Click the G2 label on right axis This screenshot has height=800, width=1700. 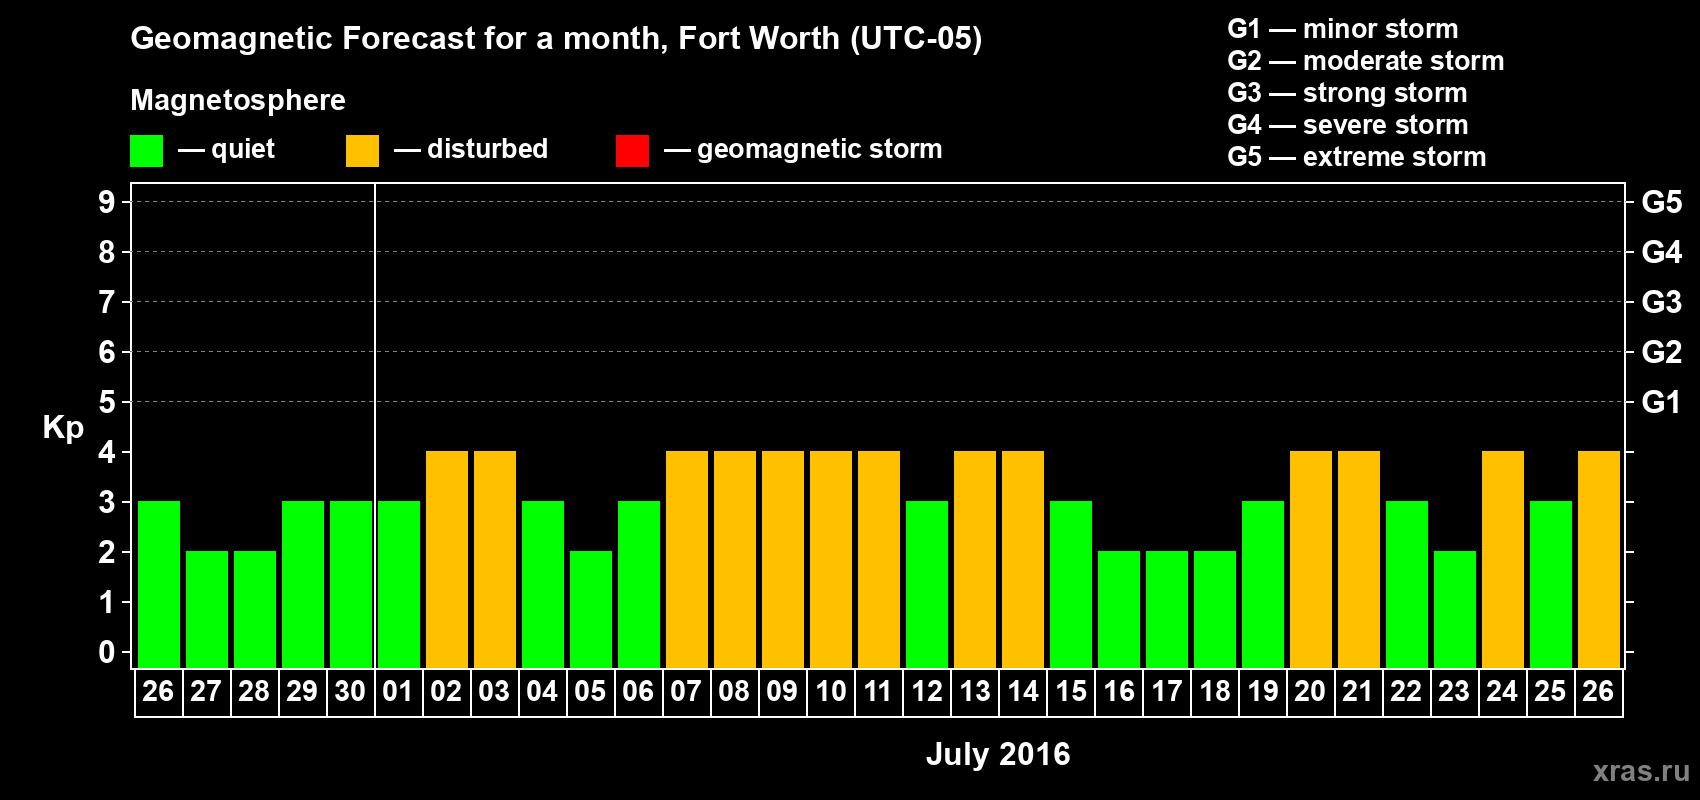1662,352
